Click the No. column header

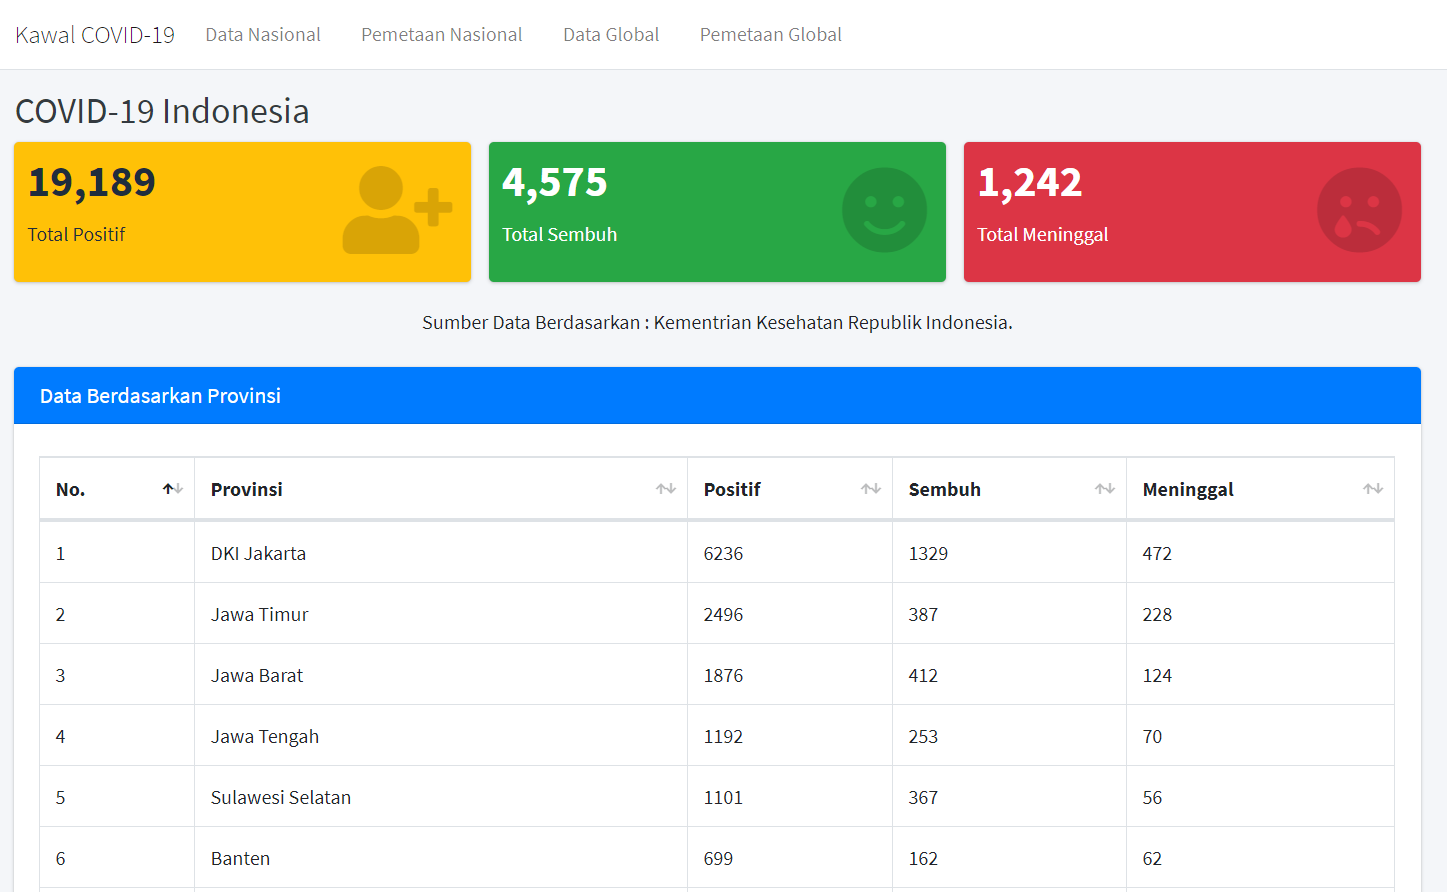point(117,489)
